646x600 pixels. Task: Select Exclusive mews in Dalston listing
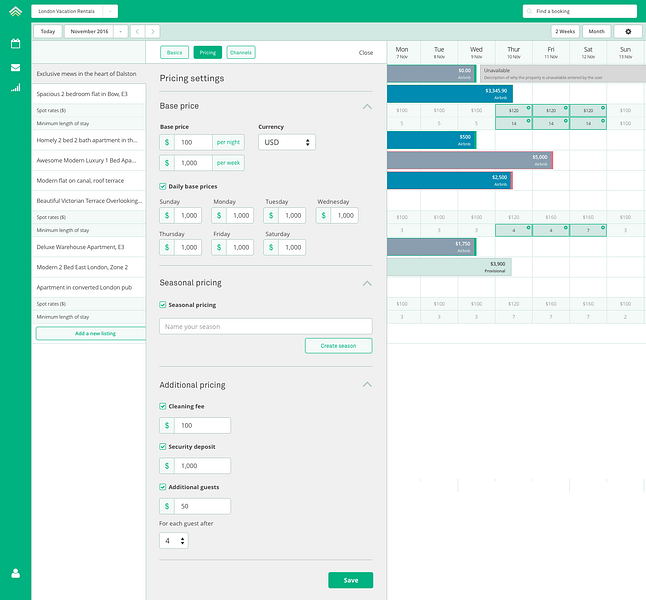point(89,74)
